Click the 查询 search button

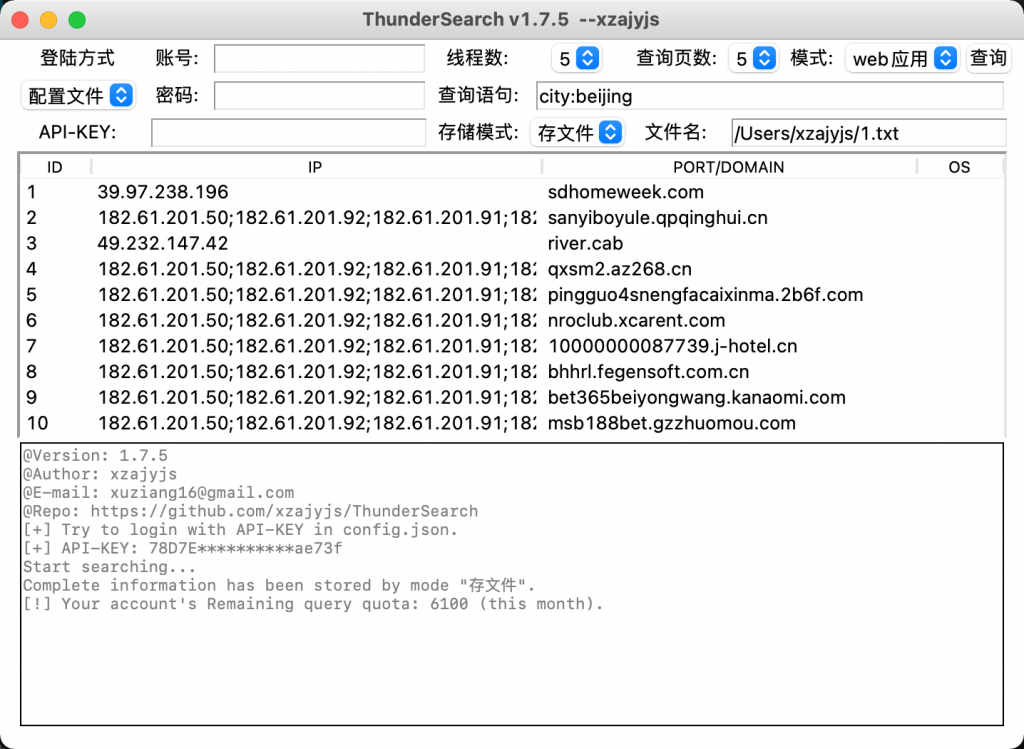(x=988, y=58)
